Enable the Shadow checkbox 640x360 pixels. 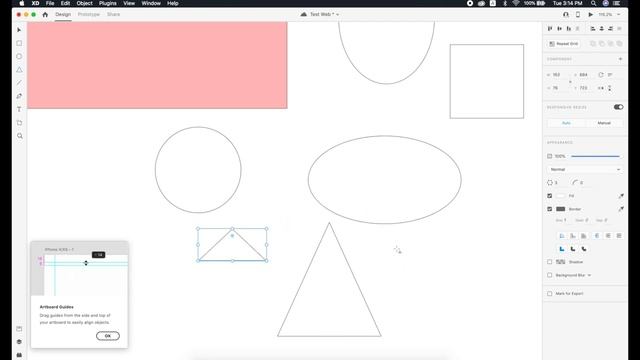point(549,262)
